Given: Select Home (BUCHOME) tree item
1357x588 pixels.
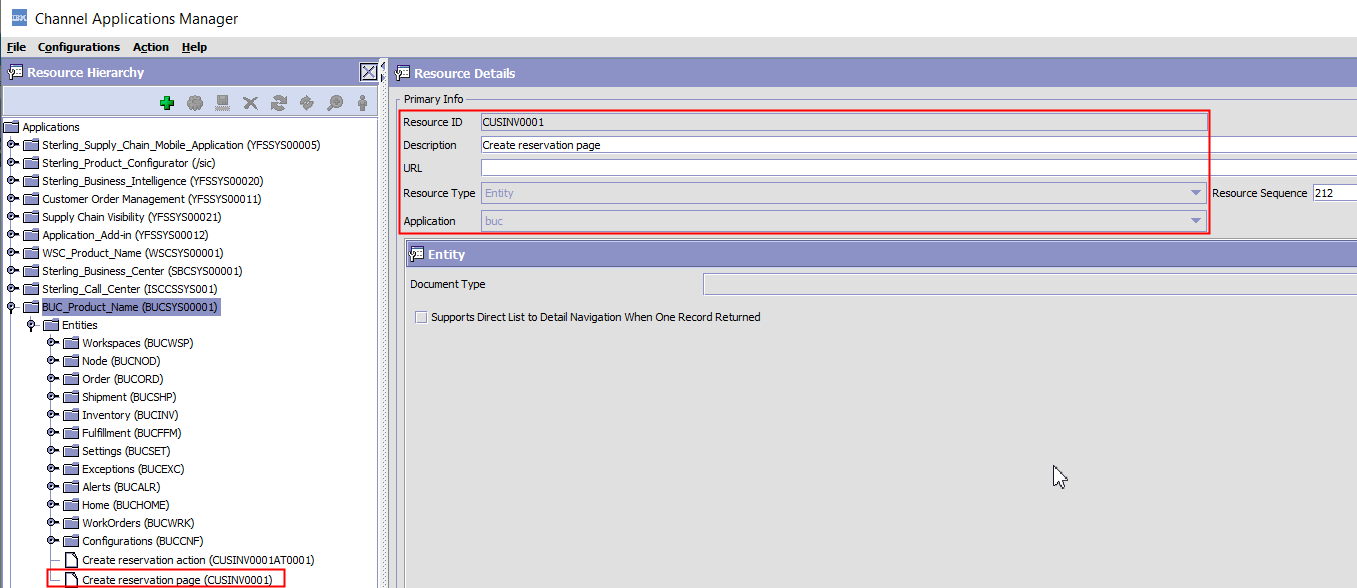Looking at the screenshot, I should coord(126,505).
